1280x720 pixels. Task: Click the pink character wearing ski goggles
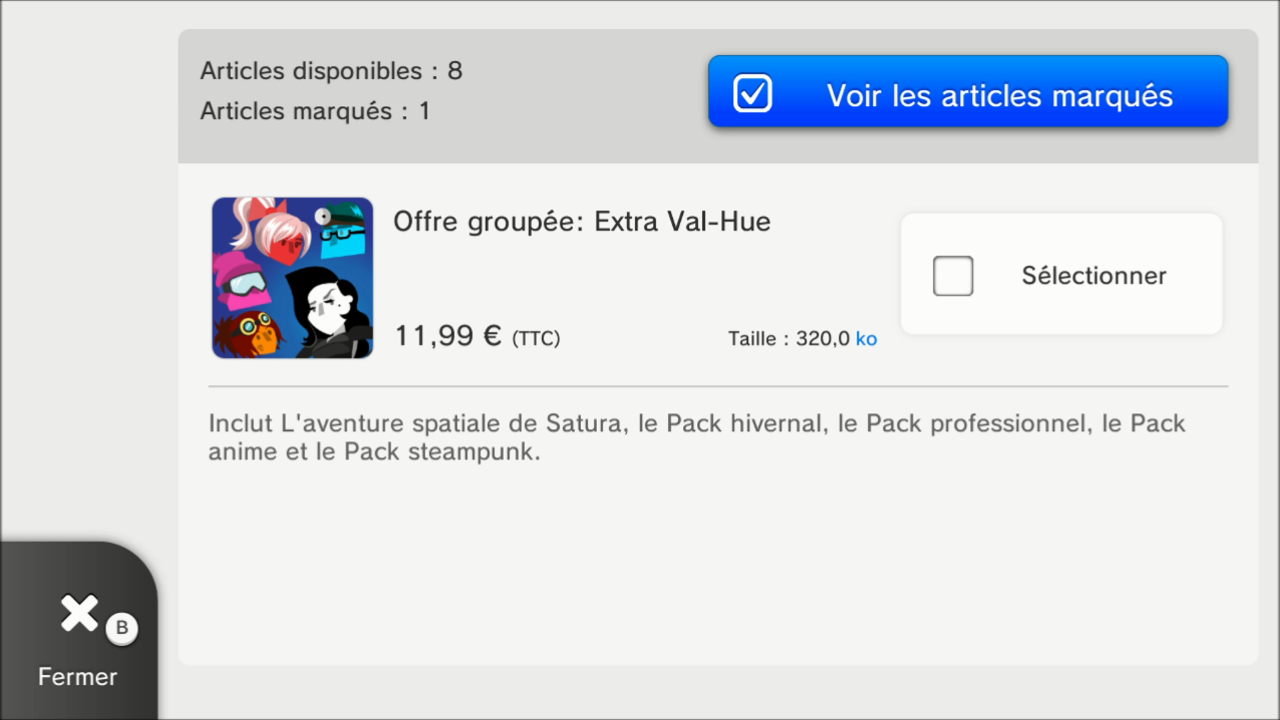(241, 281)
